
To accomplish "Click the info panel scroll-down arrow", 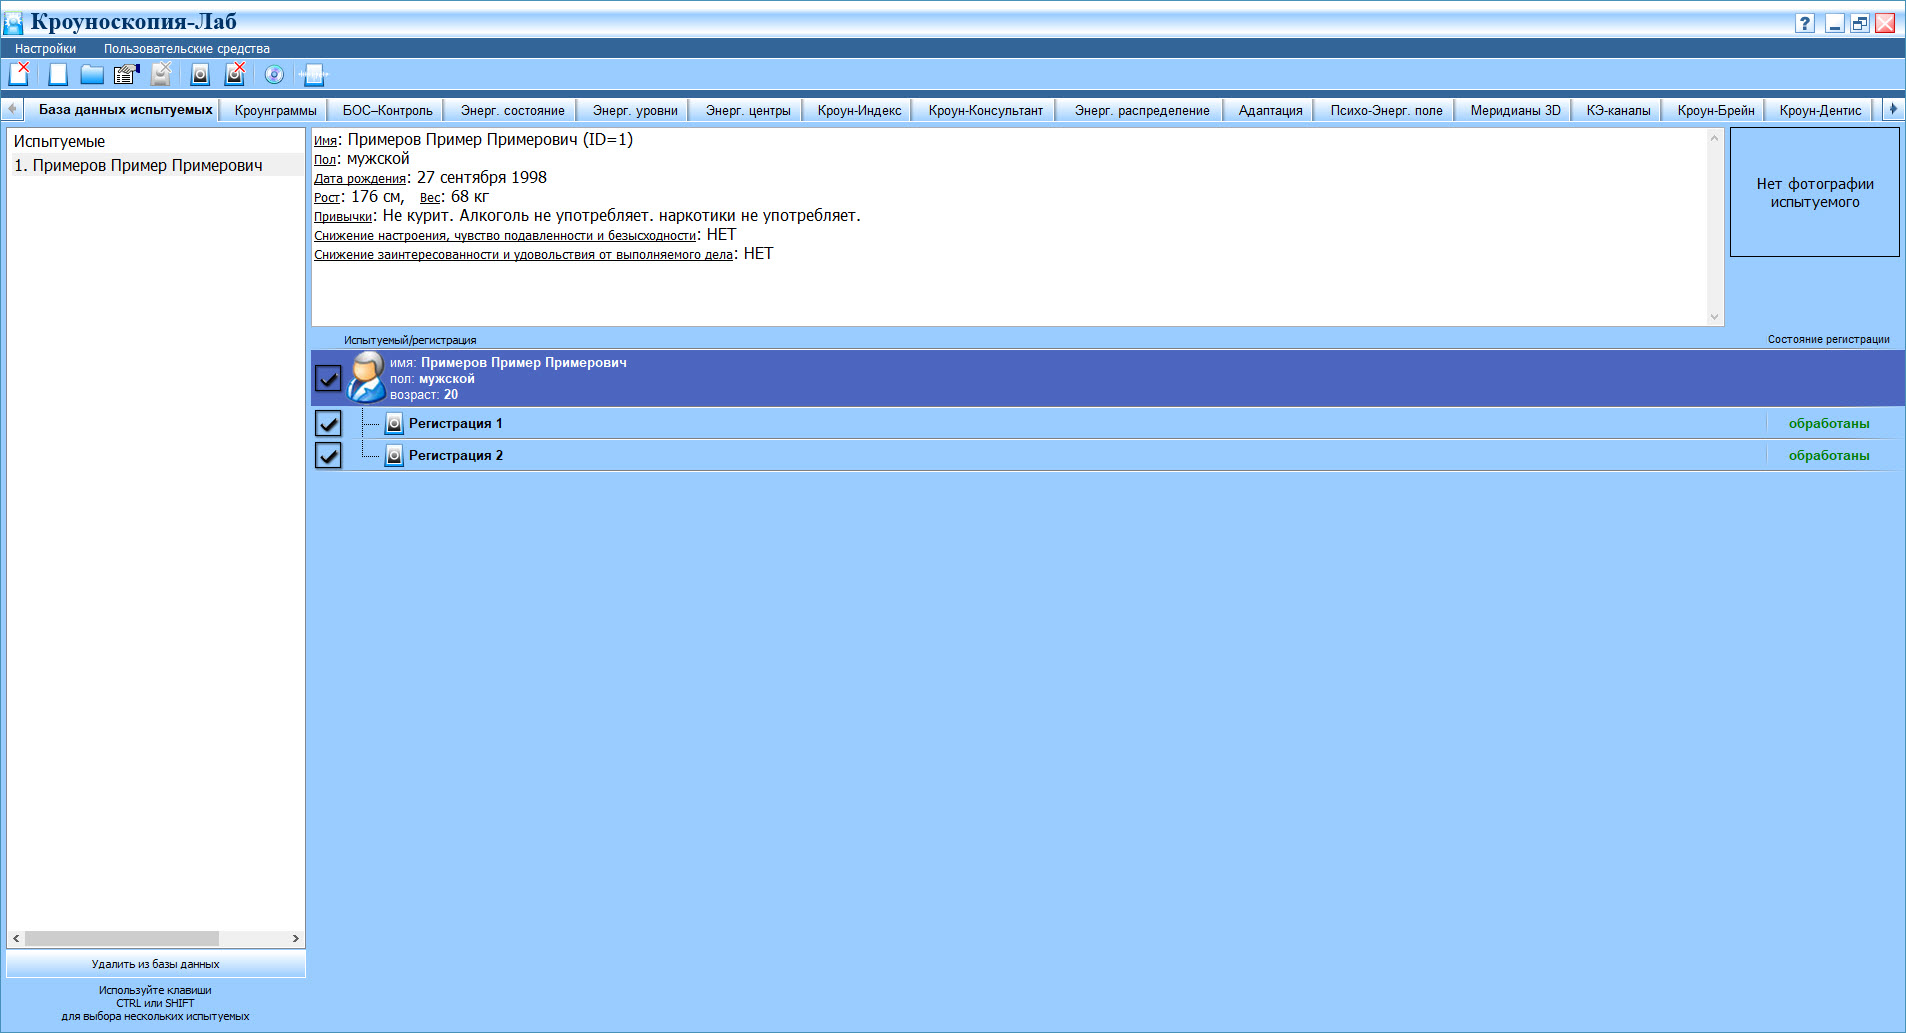I will click(x=1714, y=317).
